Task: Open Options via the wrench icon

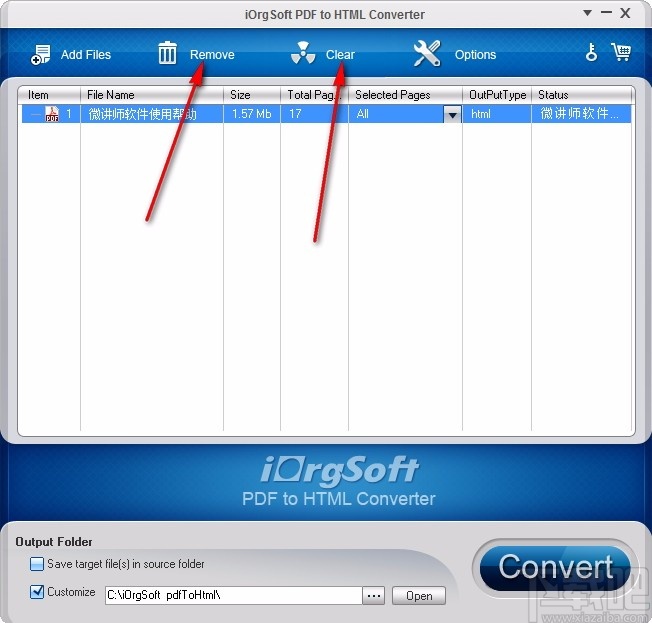Action: click(427, 53)
